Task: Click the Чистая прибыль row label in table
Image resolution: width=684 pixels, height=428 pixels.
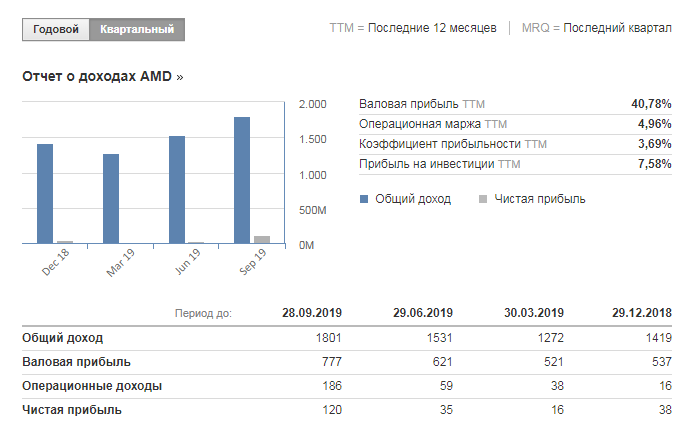Action: (72, 410)
